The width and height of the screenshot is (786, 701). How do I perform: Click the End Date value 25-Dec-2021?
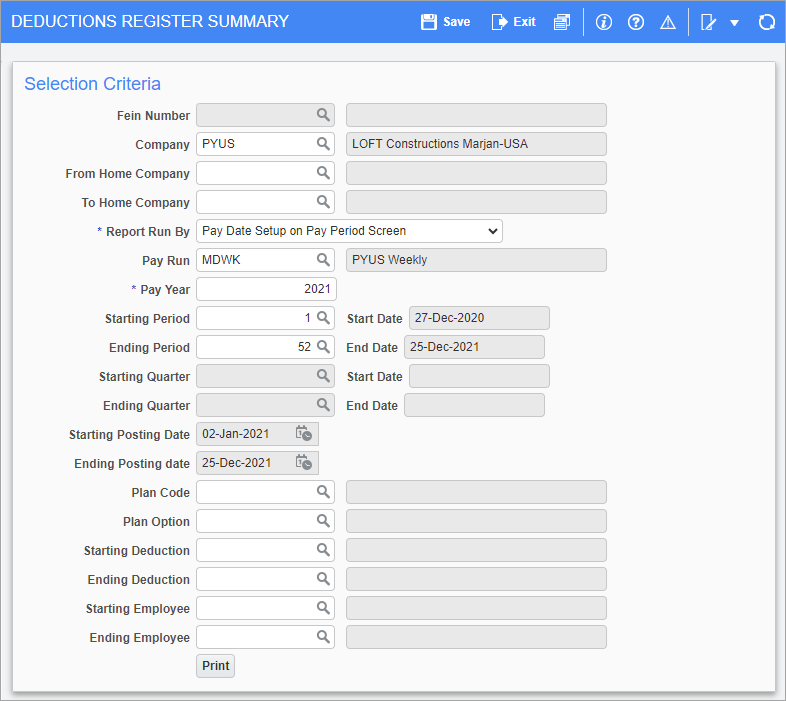pyautogui.click(x=474, y=347)
